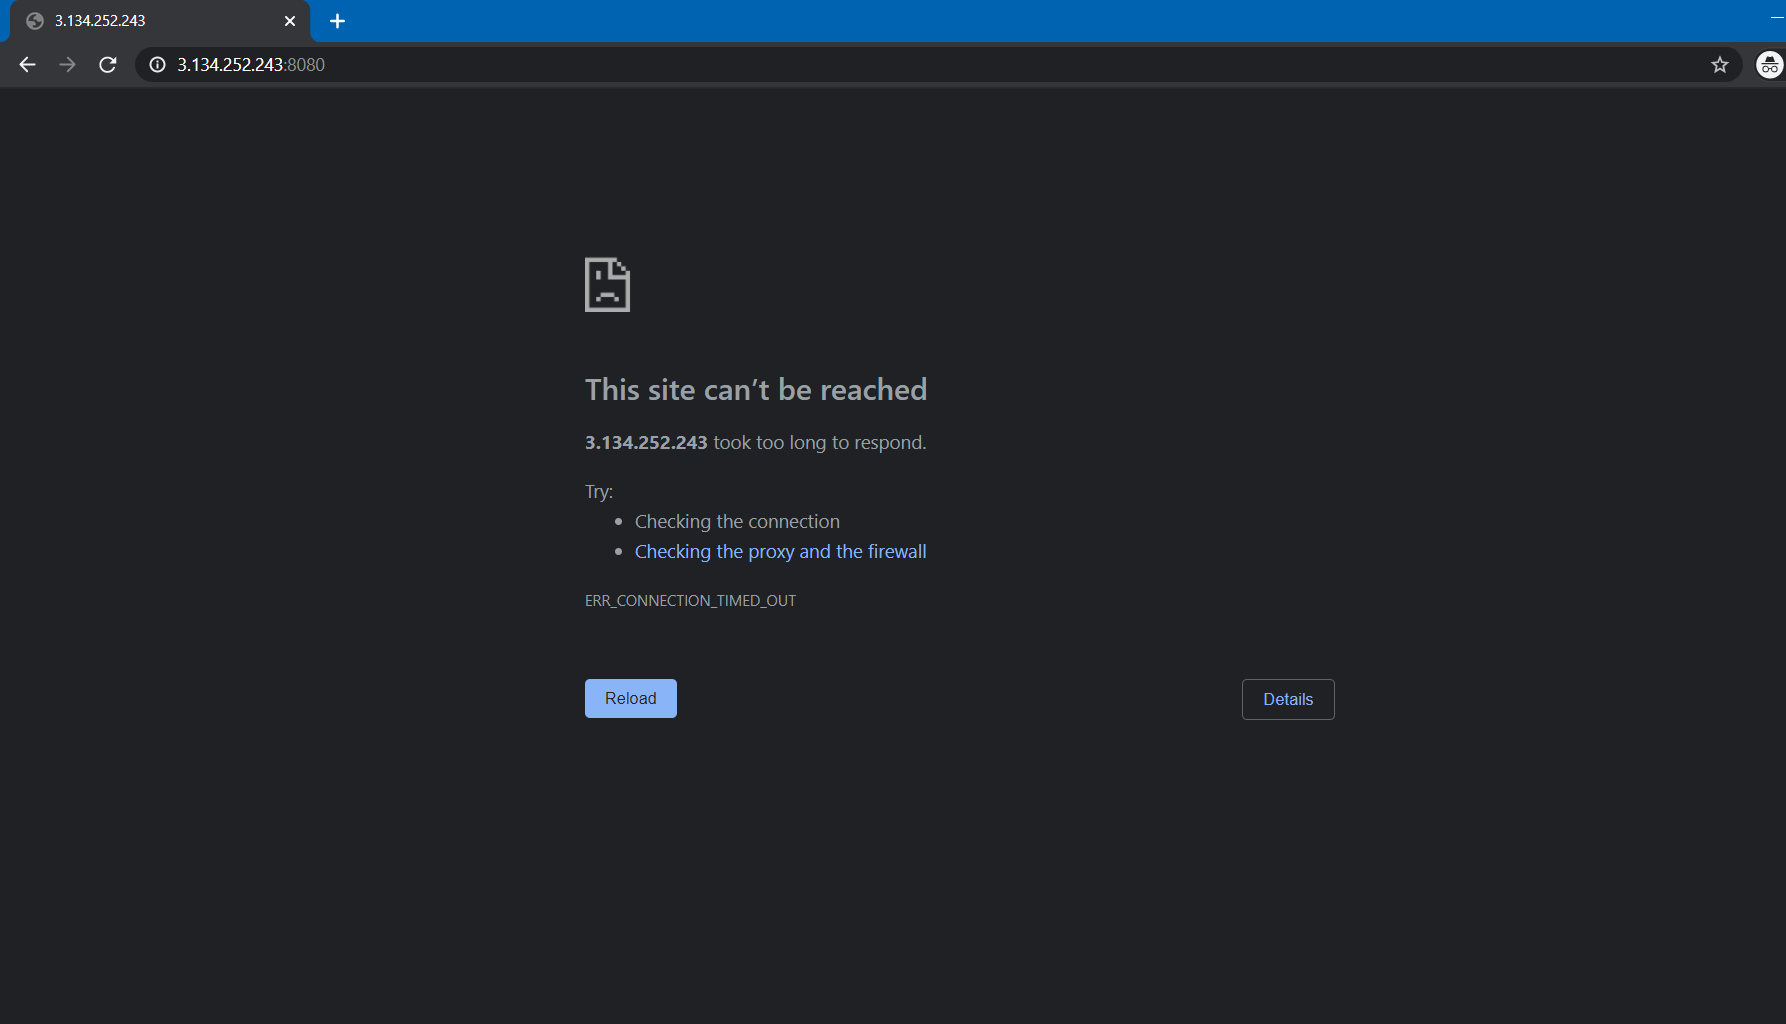Click 'took too long to respond' message
The image size is (1786, 1024).
click(819, 443)
